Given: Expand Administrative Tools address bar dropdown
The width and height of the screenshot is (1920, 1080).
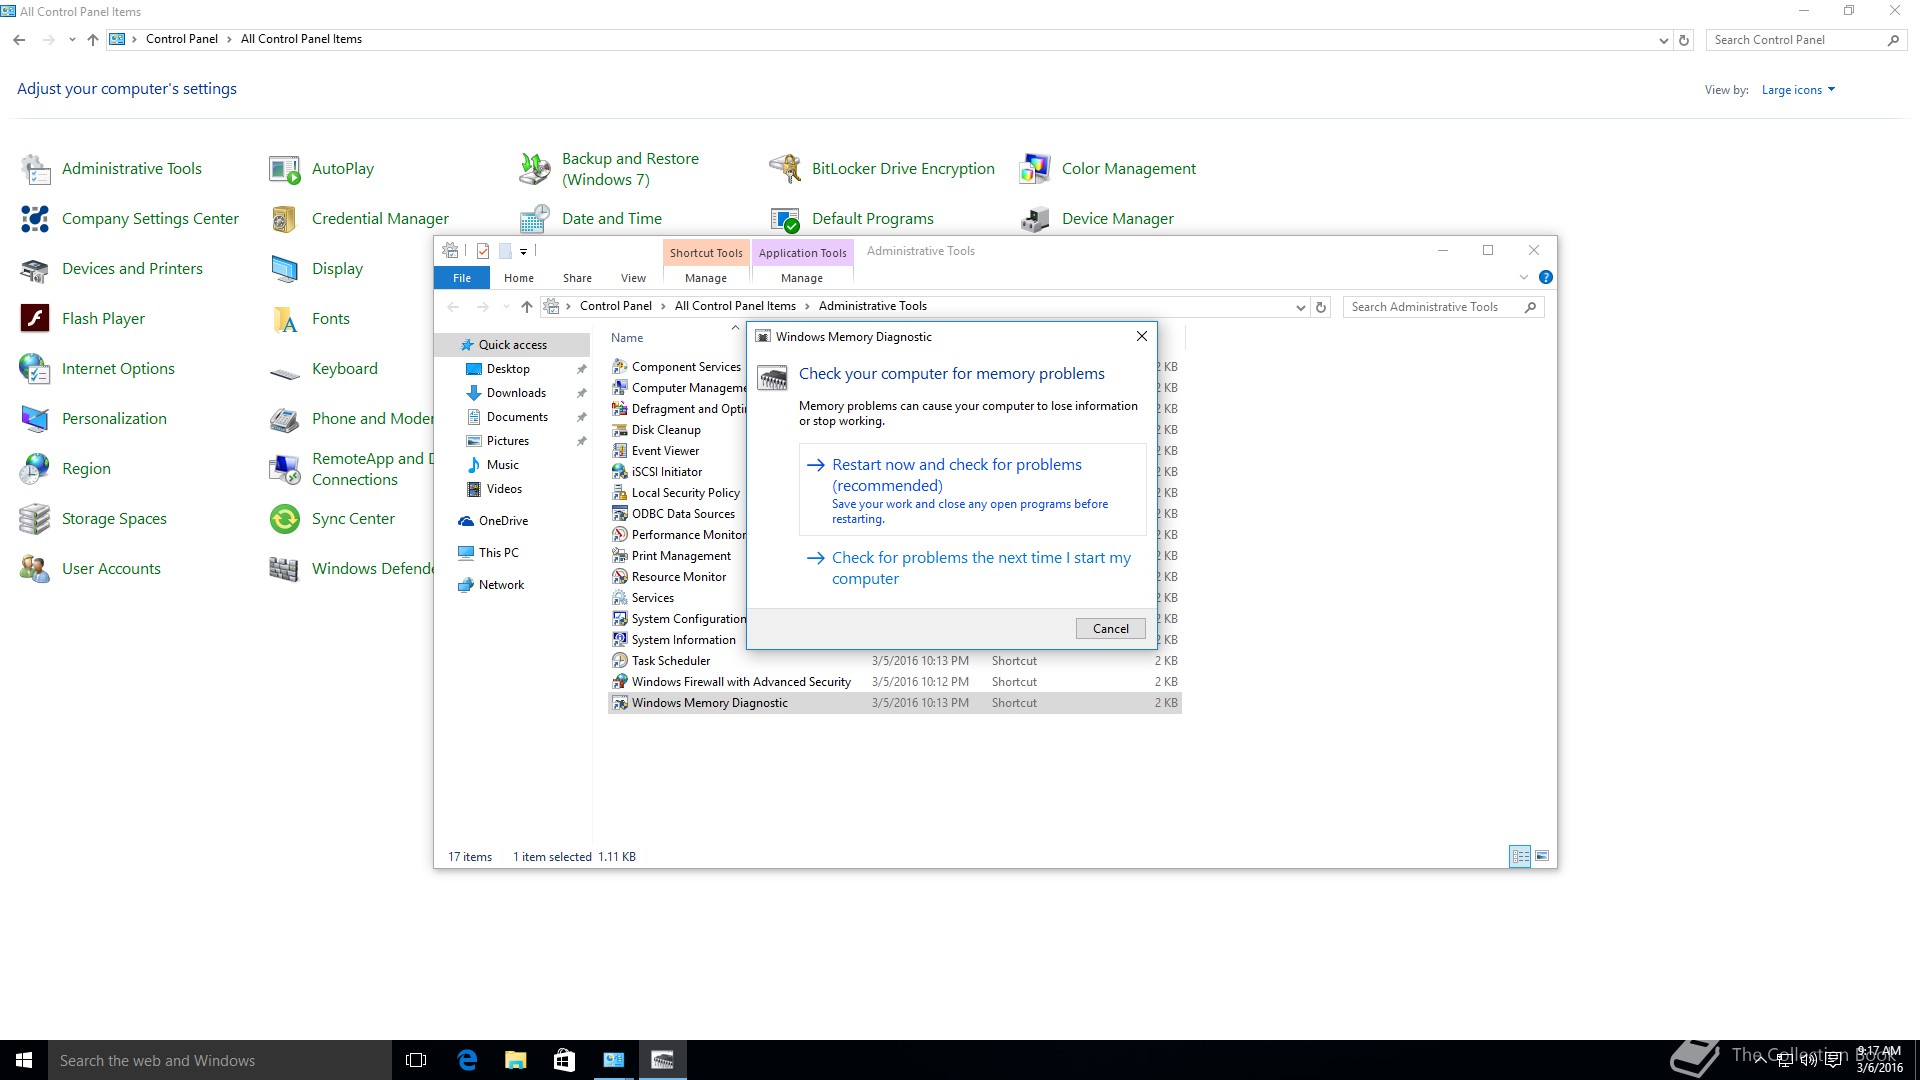Looking at the screenshot, I should tap(1300, 308).
